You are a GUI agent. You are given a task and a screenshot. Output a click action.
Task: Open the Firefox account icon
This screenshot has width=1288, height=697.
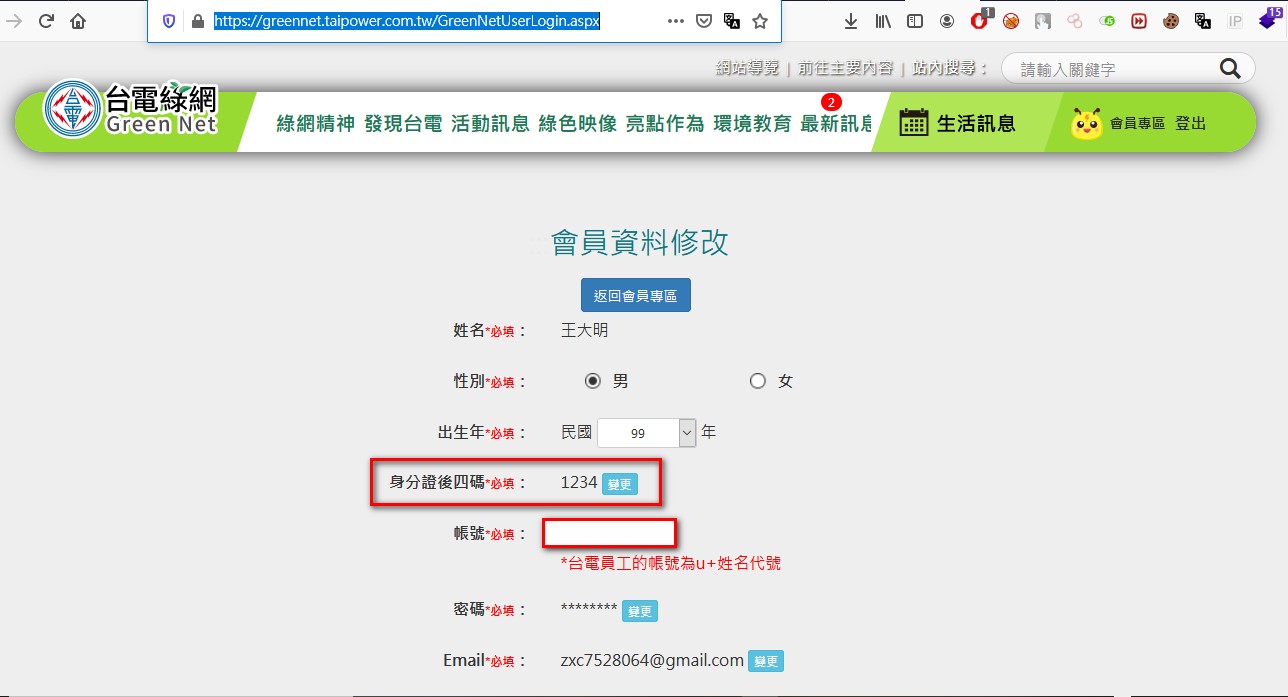pos(947,21)
